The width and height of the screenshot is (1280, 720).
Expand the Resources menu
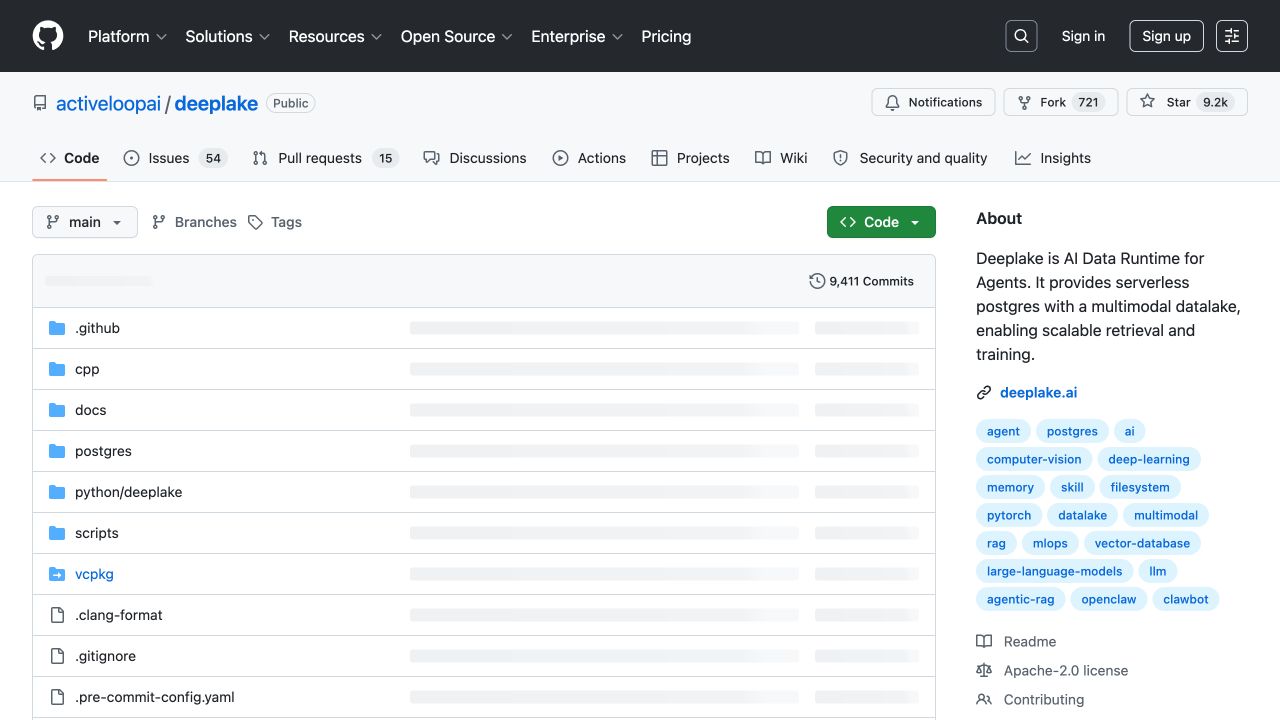point(335,36)
